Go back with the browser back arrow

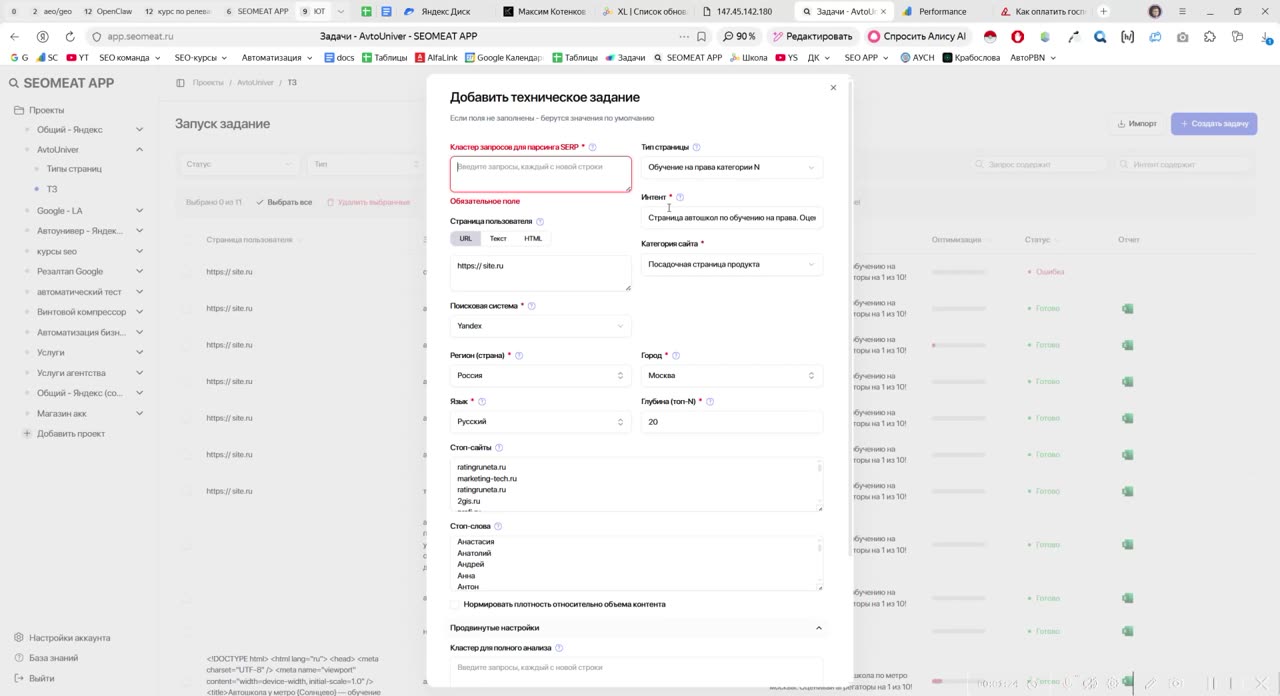coord(14,36)
